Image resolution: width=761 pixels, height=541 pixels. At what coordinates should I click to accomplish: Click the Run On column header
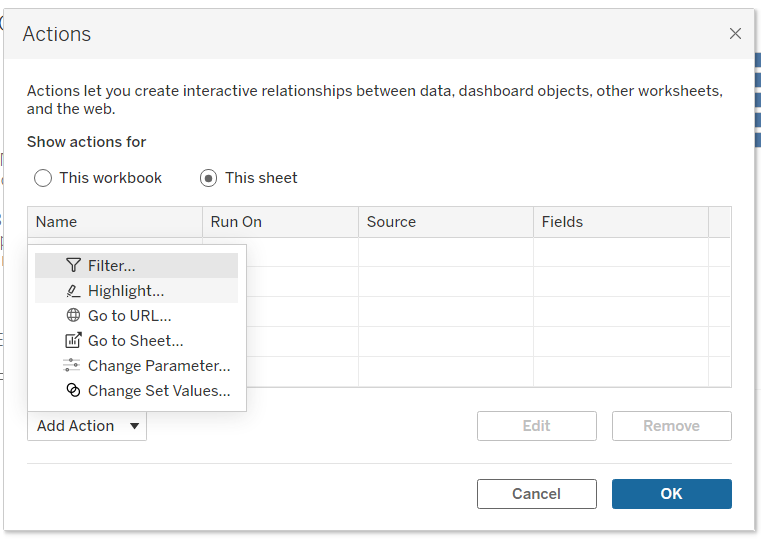click(236, 222)
